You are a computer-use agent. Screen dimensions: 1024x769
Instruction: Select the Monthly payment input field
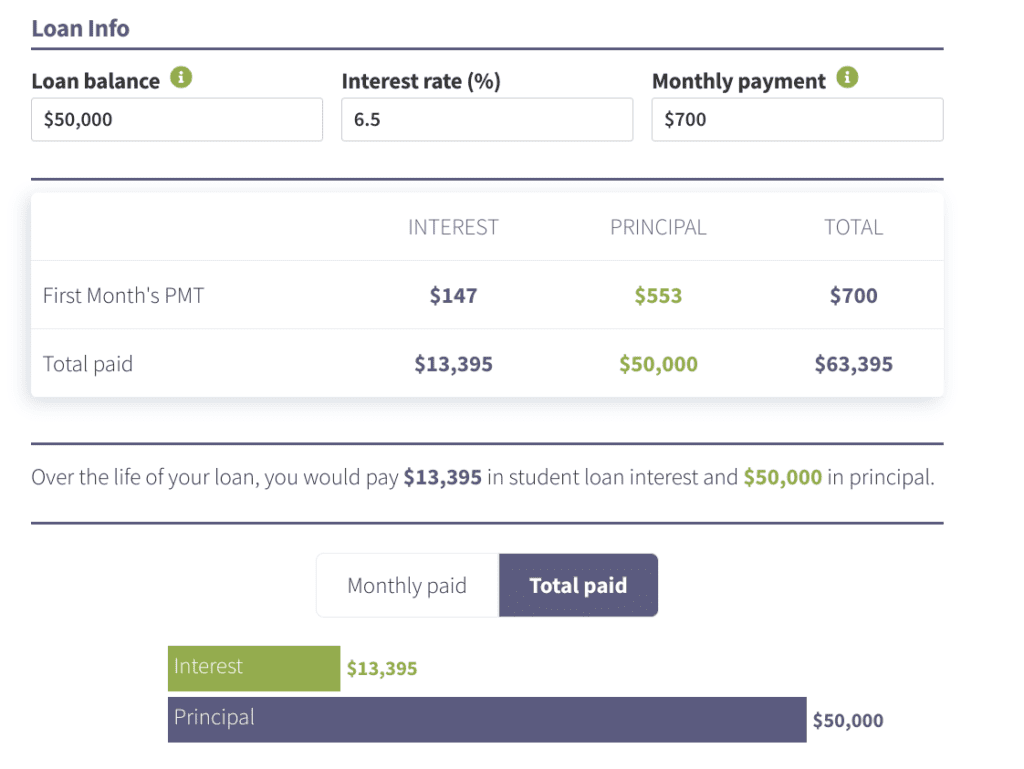[797, 119]
